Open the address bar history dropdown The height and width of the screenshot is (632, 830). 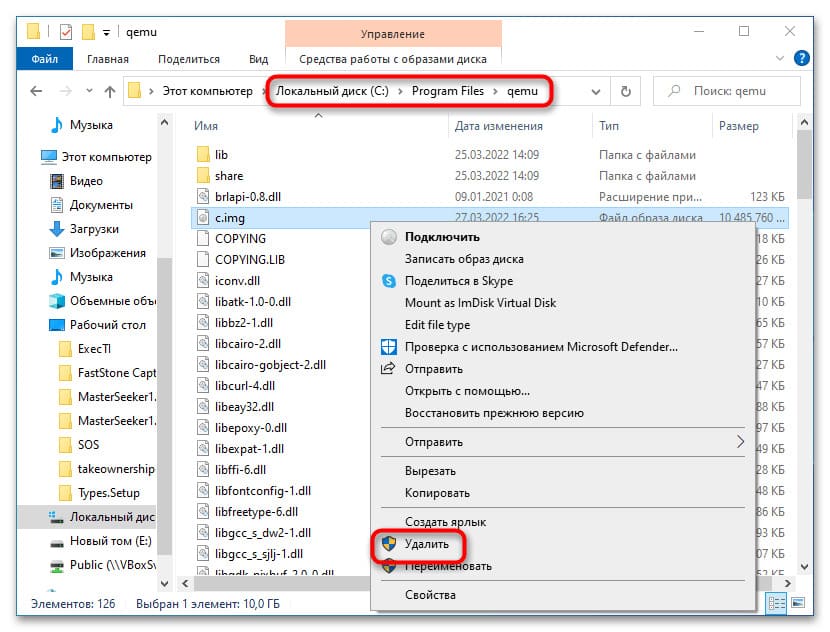(x=597, y=92)
